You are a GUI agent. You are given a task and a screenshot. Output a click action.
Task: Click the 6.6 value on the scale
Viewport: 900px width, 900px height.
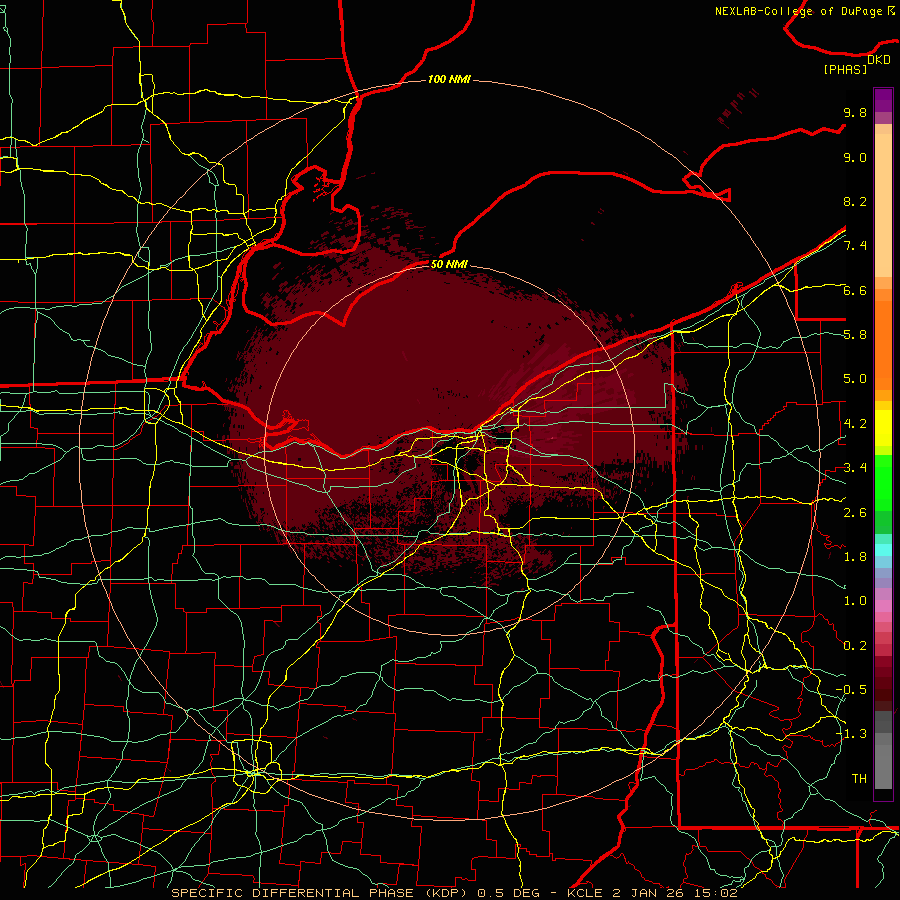855,290
